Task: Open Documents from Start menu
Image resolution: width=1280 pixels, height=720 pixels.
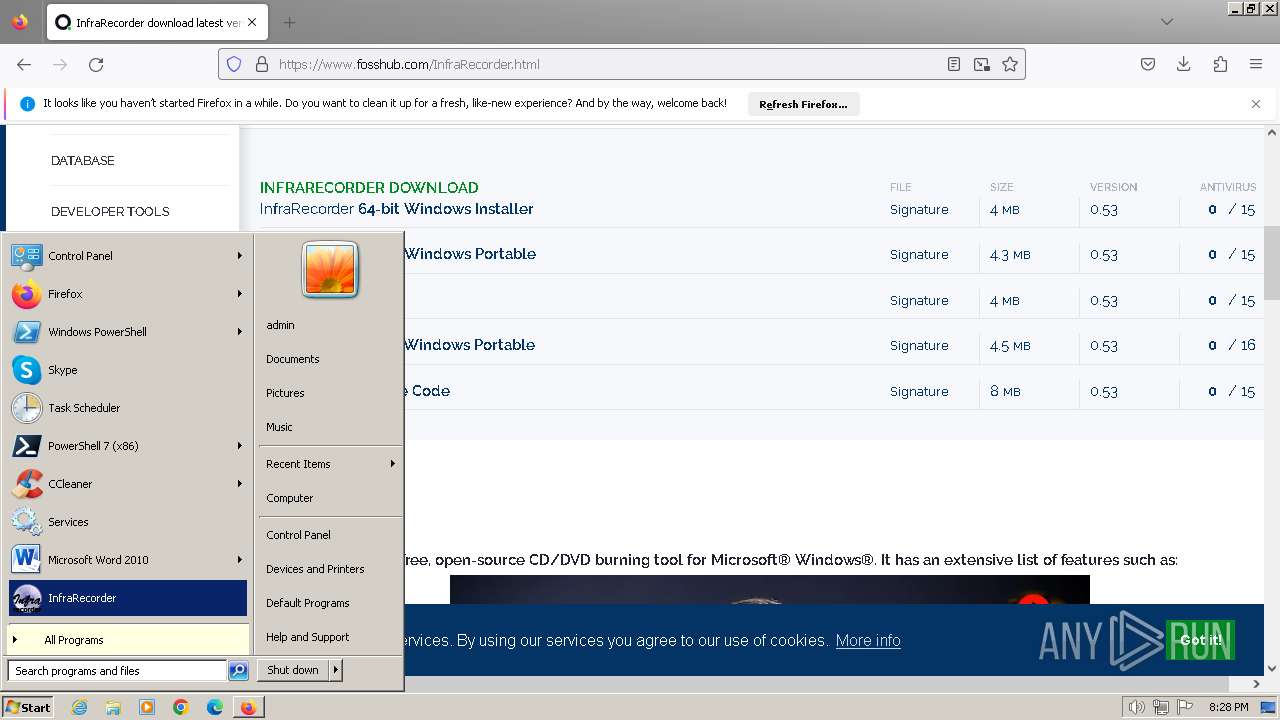Action: point(330,359)
